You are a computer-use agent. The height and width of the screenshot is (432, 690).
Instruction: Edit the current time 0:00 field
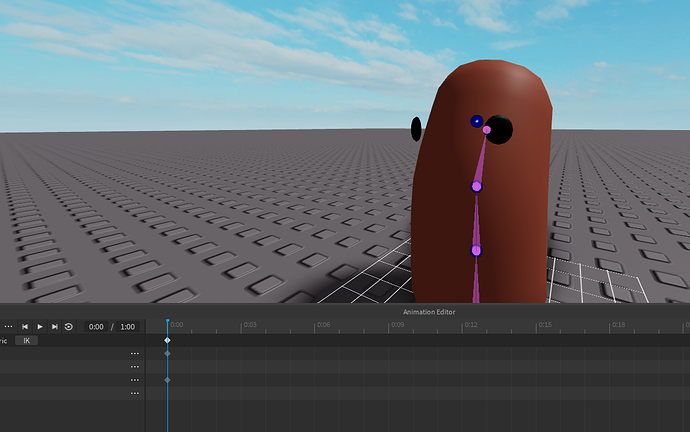point(96,327)
